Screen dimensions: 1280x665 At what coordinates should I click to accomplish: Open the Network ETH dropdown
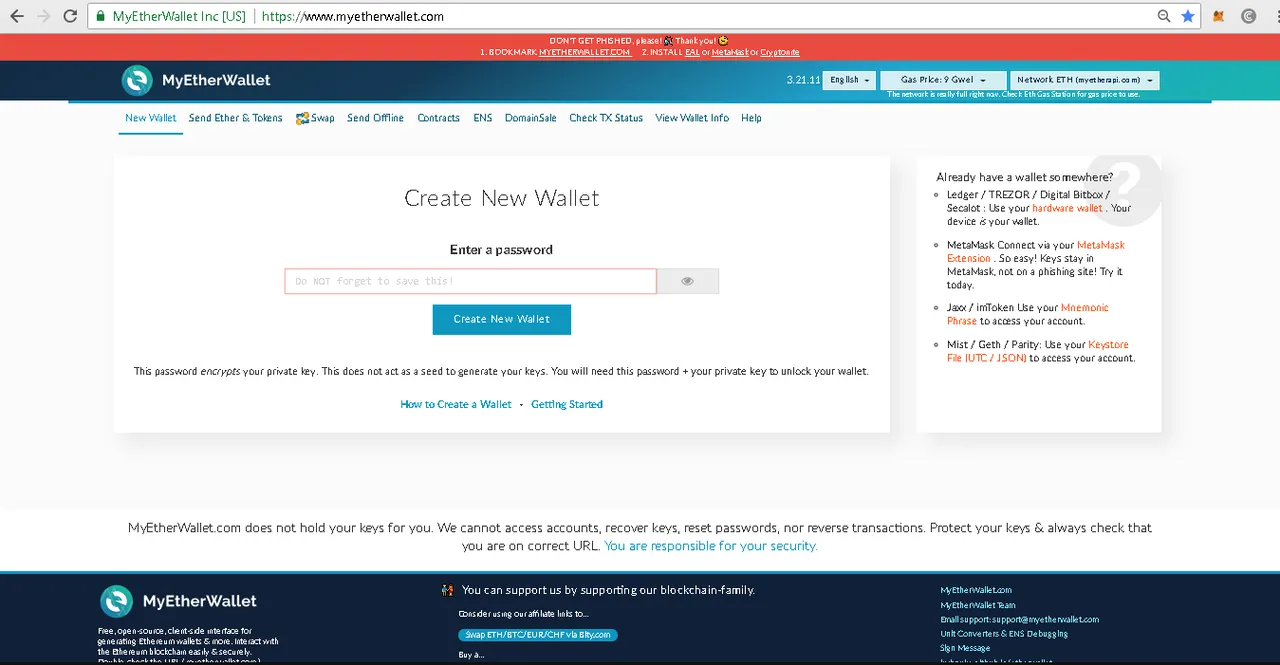(1085, 80)
